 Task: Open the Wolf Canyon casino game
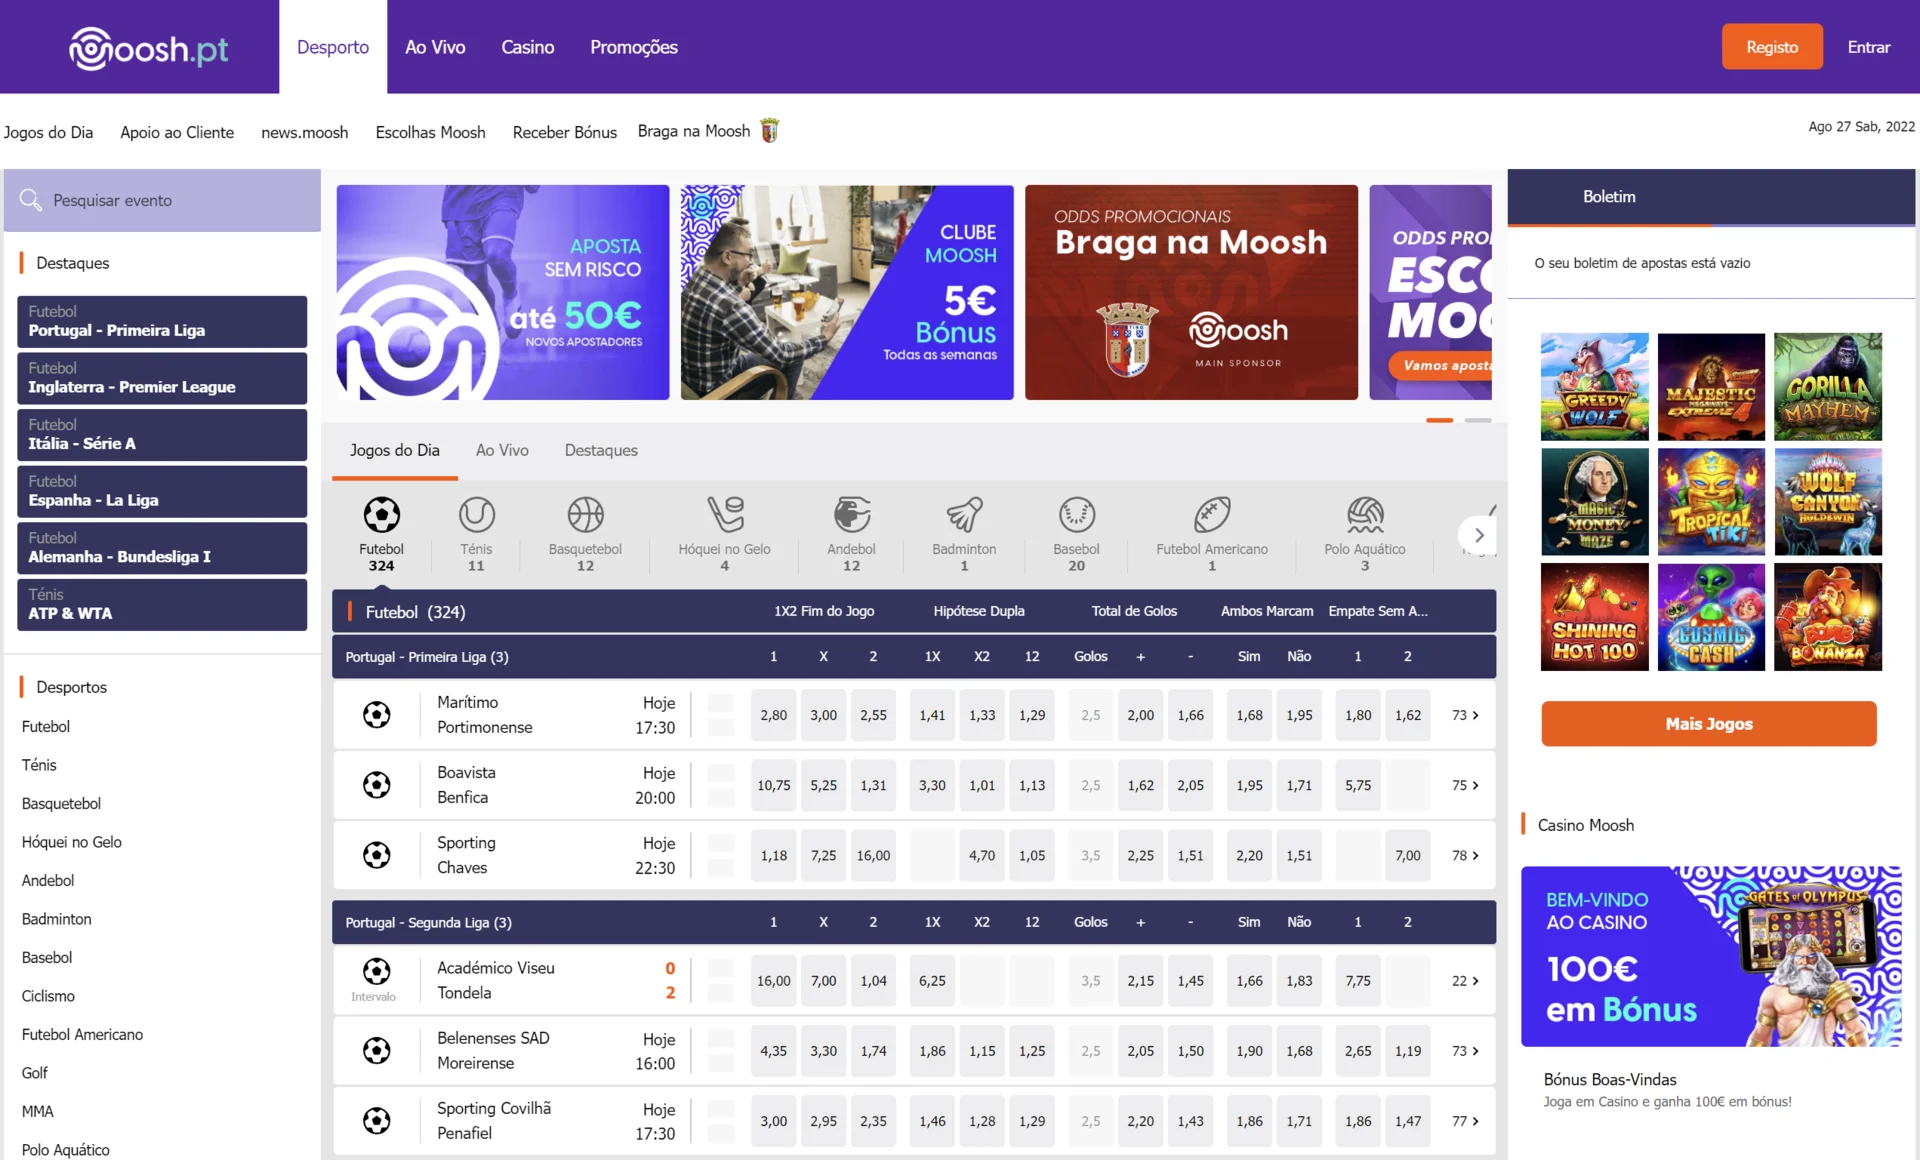click(1828, 502)
